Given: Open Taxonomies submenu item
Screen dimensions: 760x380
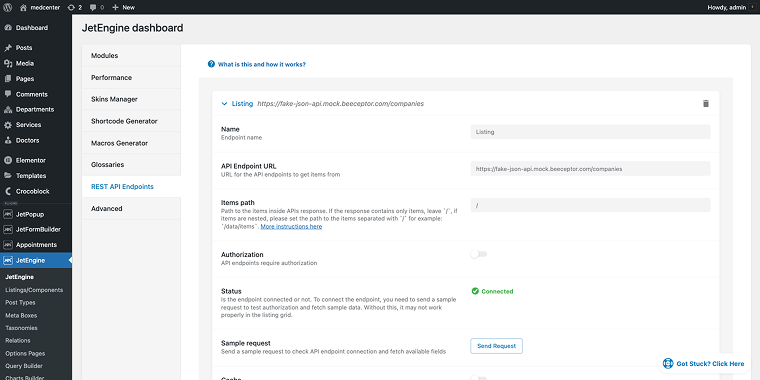Looking at the screenshot, I should (x=21, y=328).
